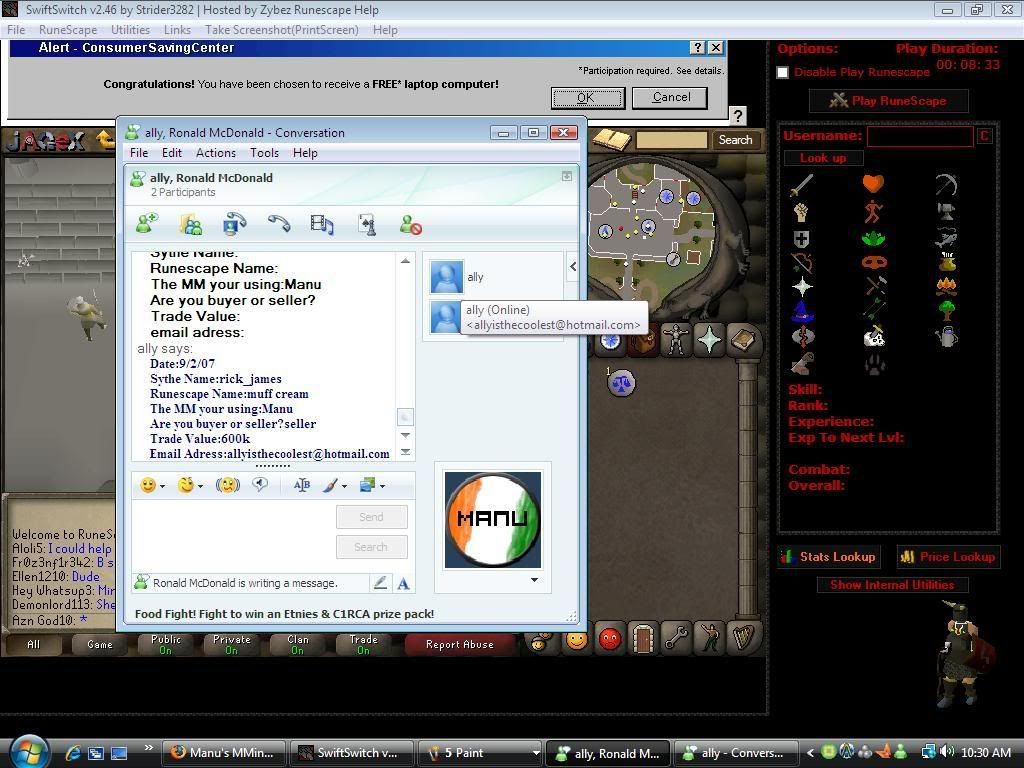The width and height of the screenshot is (1024, 768).
Task: Toggle Public chat On in RuneScape
Action: 166,644
